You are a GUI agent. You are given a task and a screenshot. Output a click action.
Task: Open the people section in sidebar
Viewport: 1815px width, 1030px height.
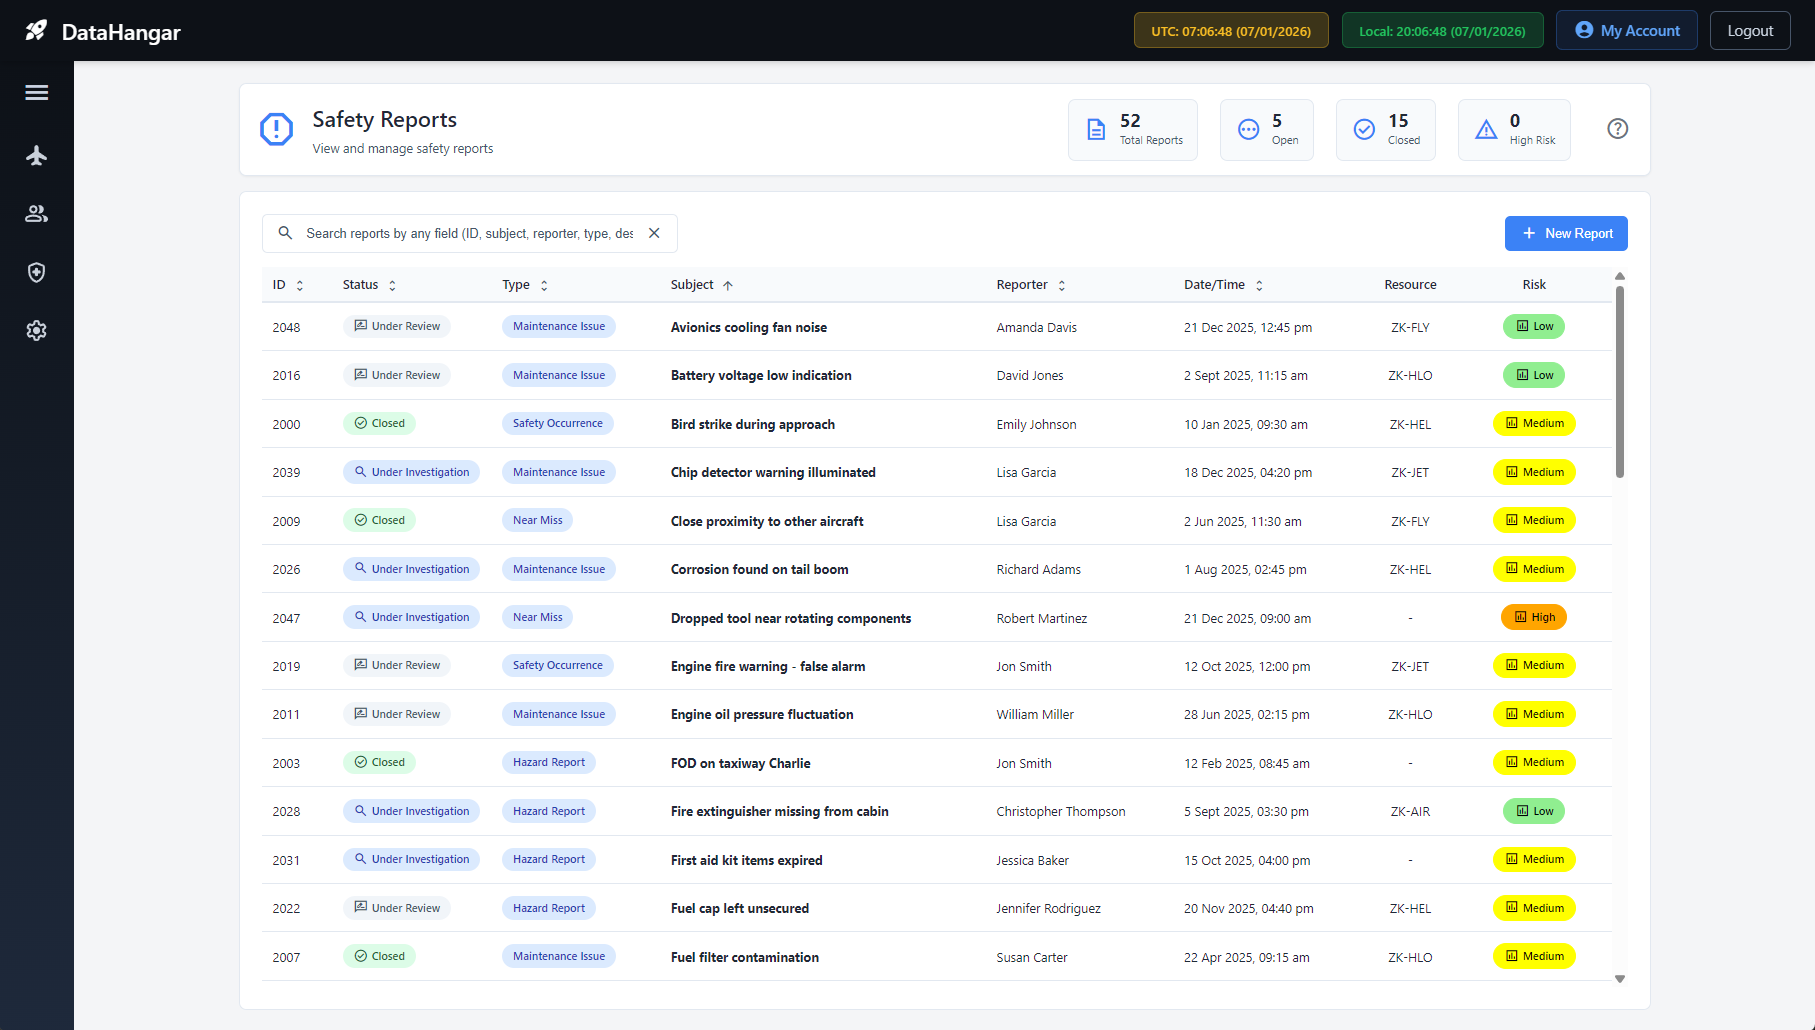point(37,214)
